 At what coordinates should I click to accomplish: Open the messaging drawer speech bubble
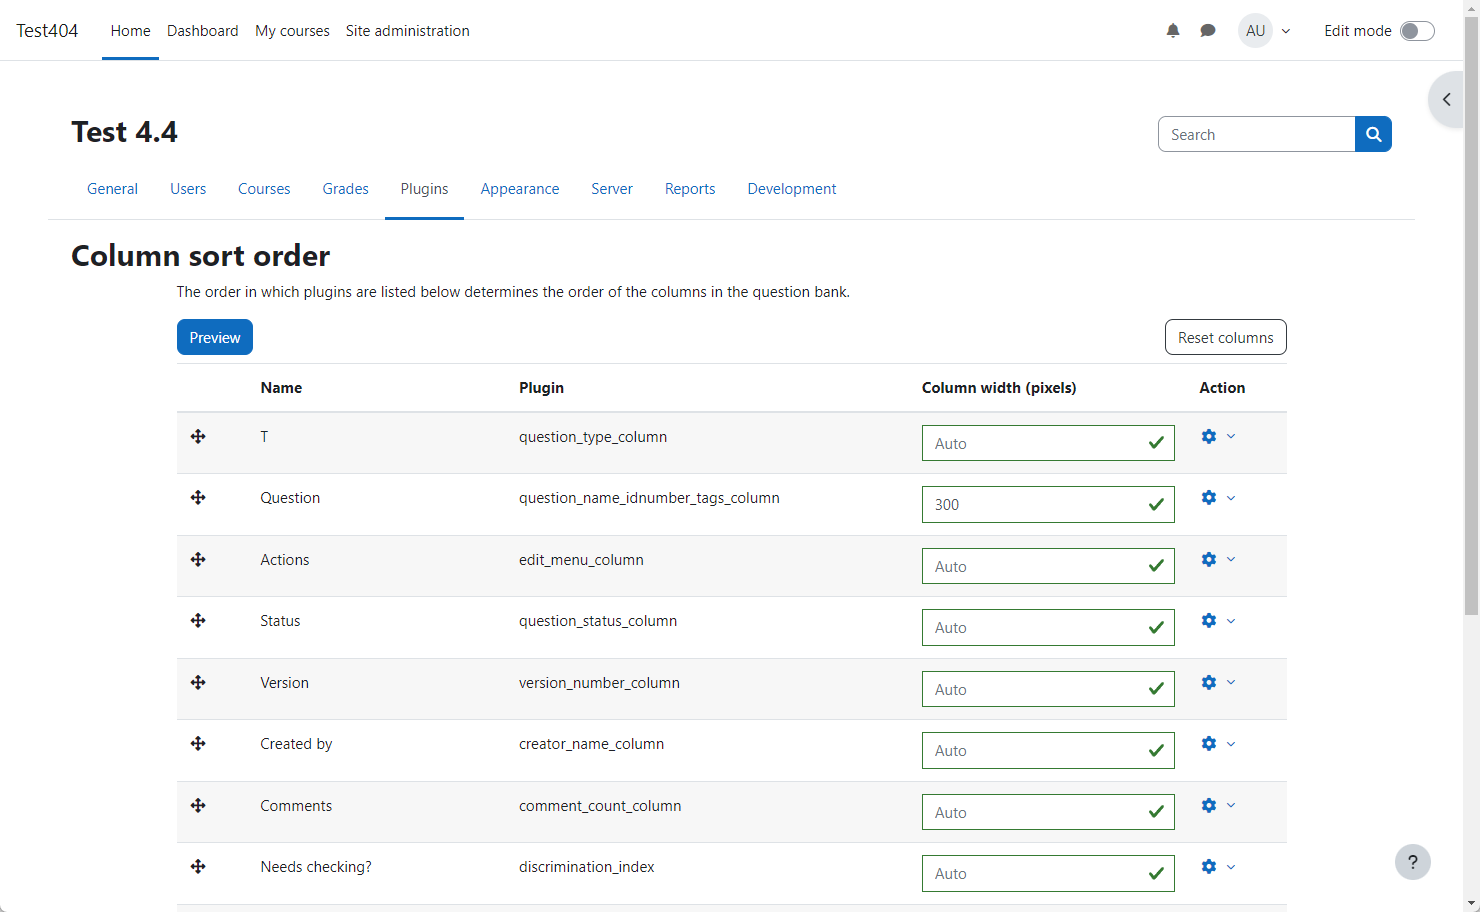(x=1208, y=31)
